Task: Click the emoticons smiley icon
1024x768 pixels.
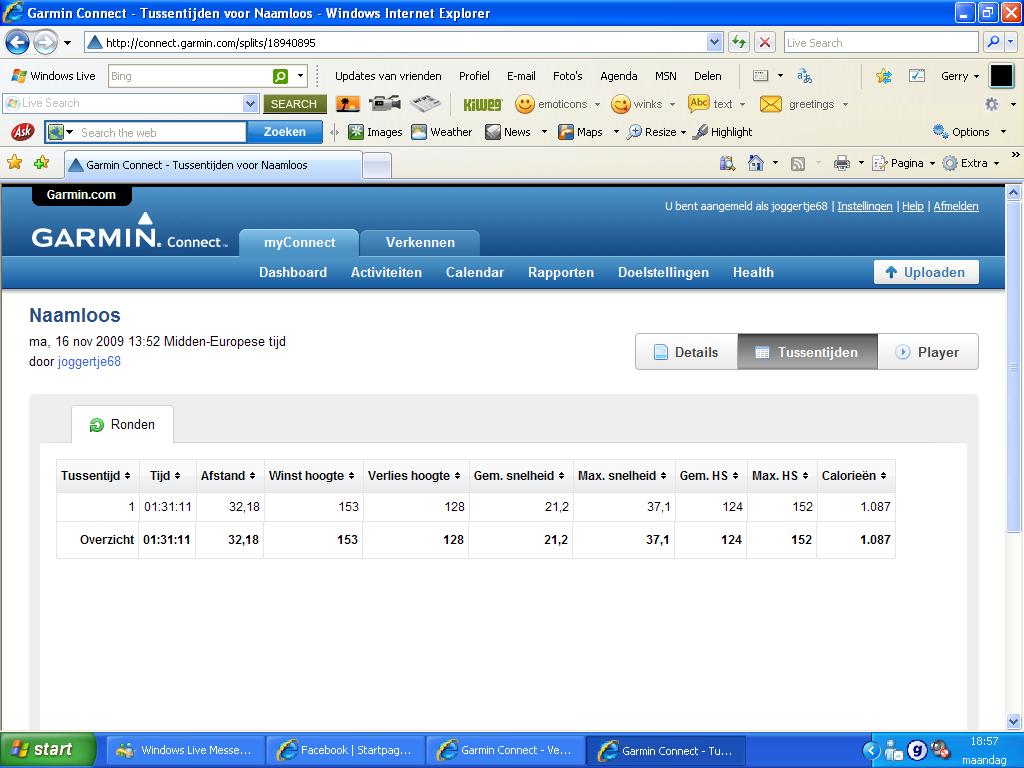Action: click(x=524, y=104)
